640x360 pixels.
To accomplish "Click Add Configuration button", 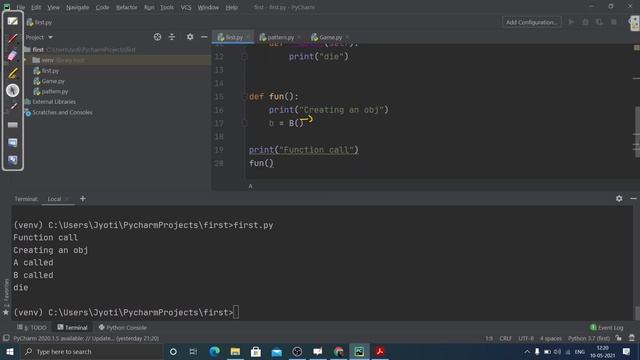I will (531, 22).
